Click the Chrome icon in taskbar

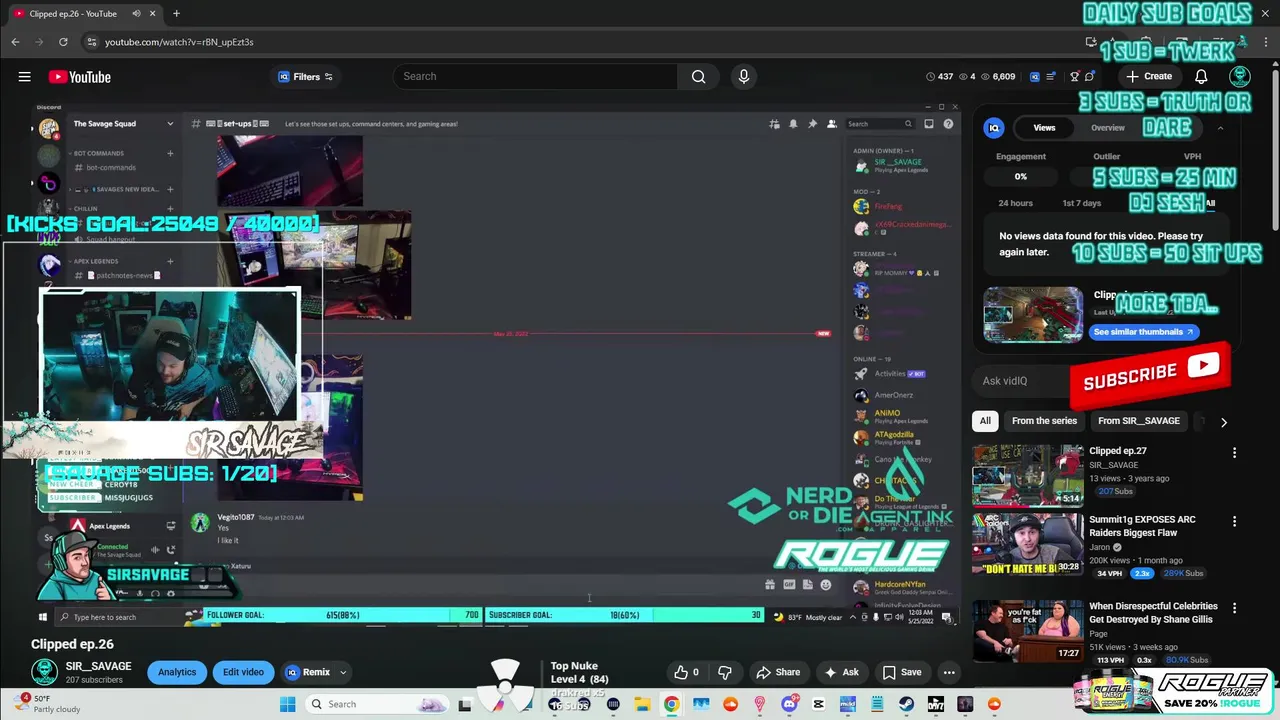(671, 704)
